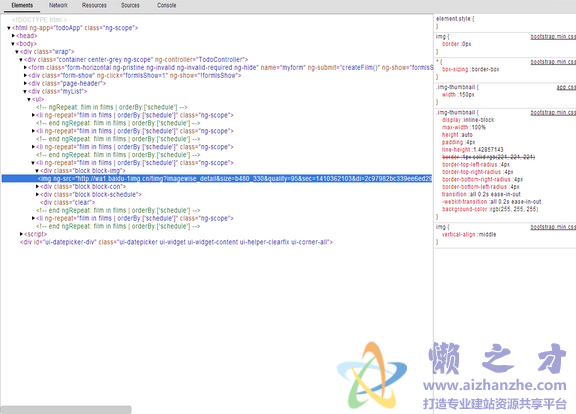The image size is (576, 414).
Task: Click the line-height: 1.42857143 property
Action: (x=472, y=150)
